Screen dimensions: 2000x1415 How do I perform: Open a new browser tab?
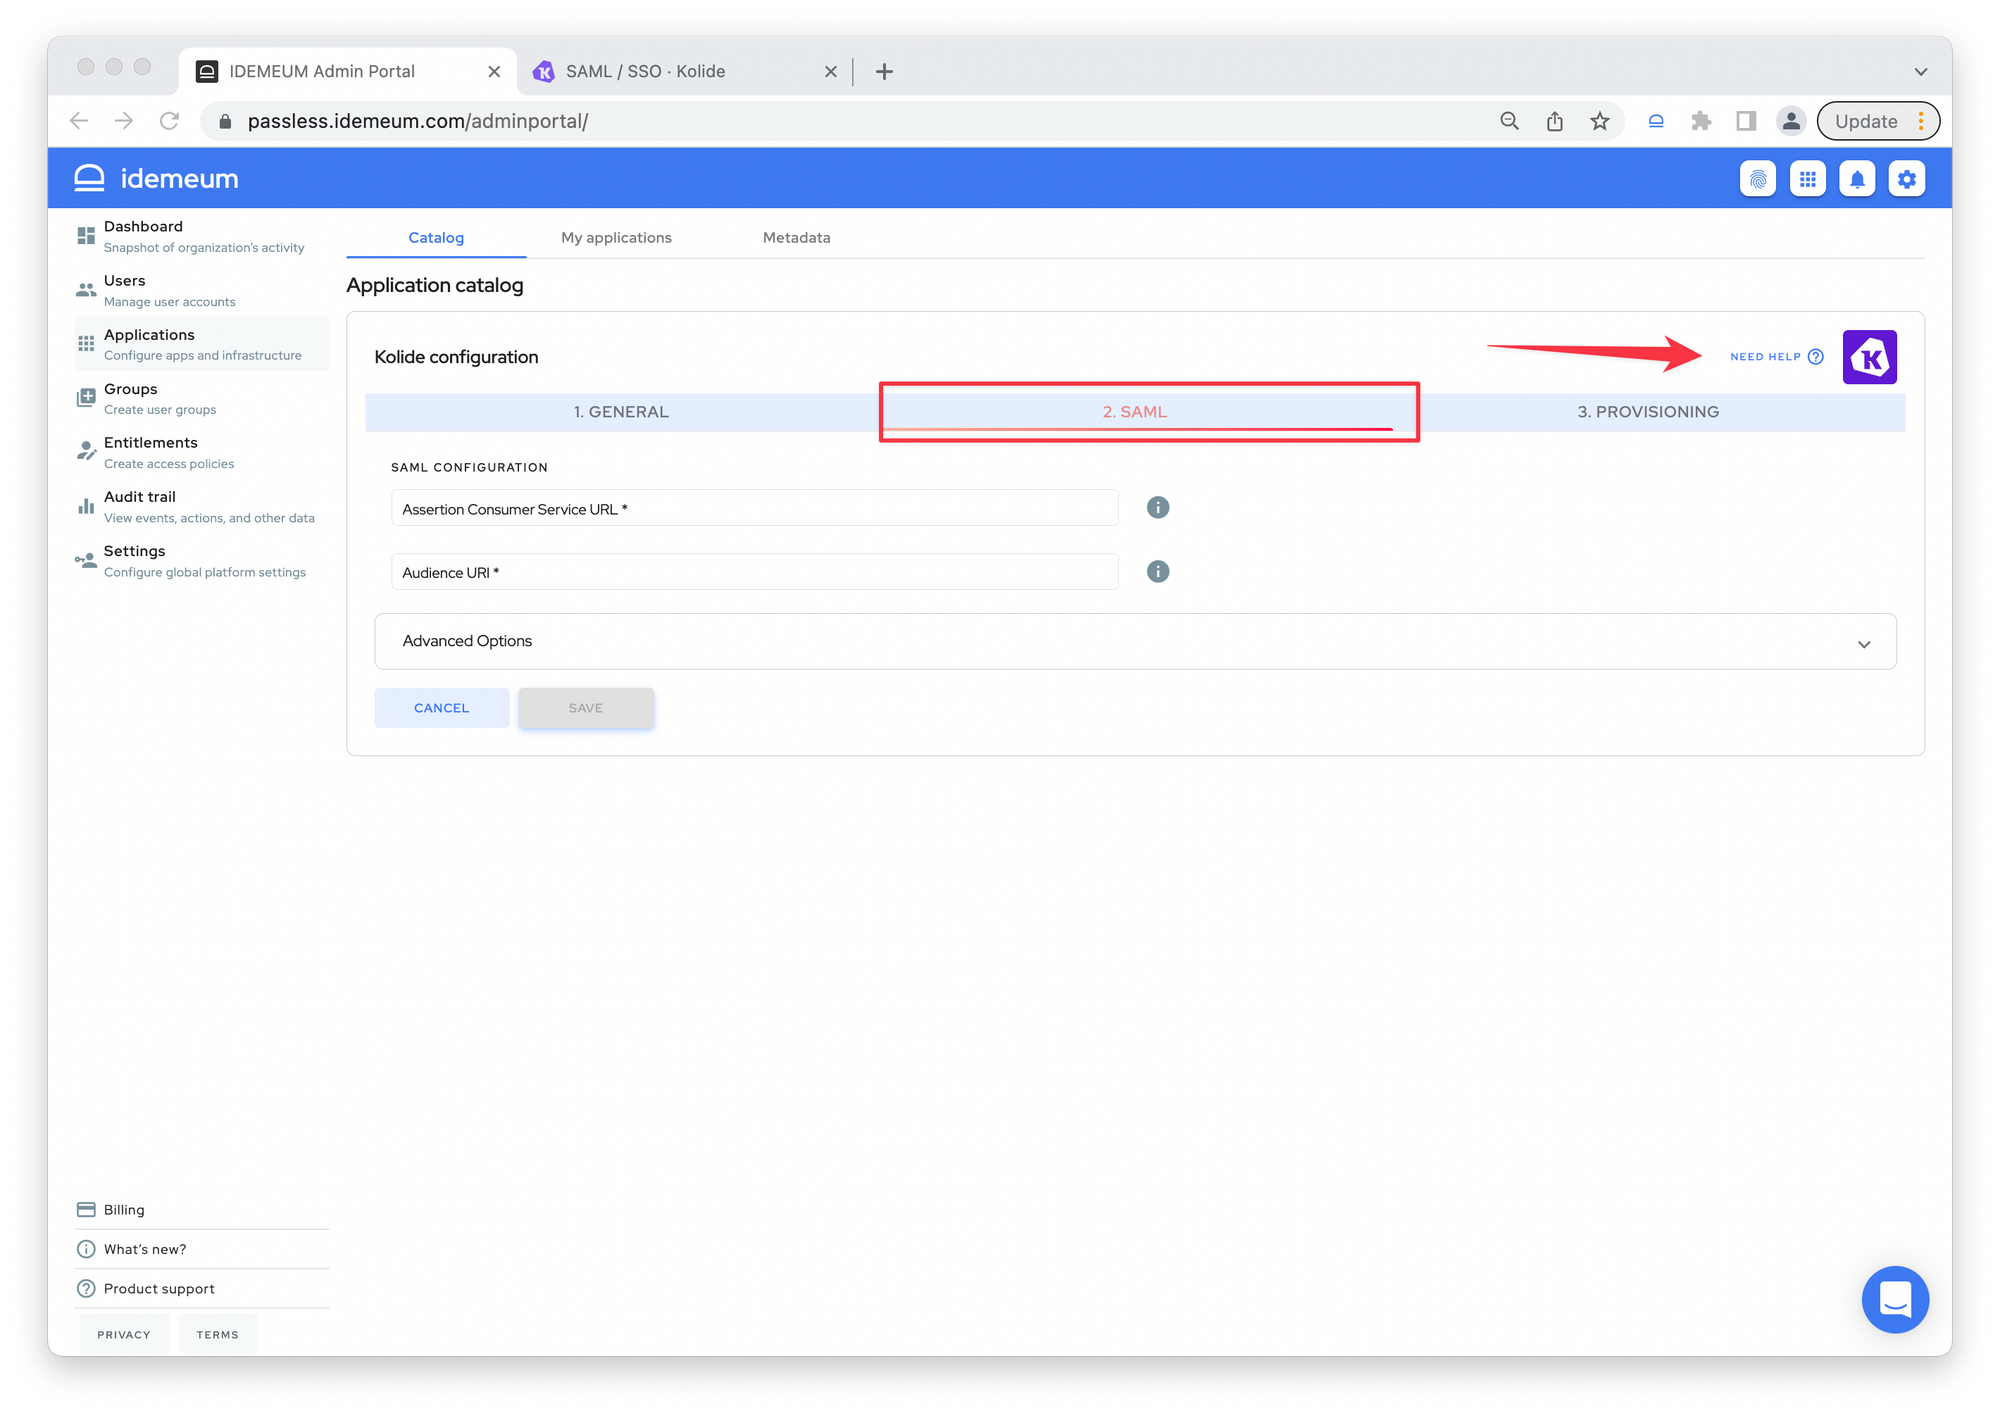(x=884, y=71)
